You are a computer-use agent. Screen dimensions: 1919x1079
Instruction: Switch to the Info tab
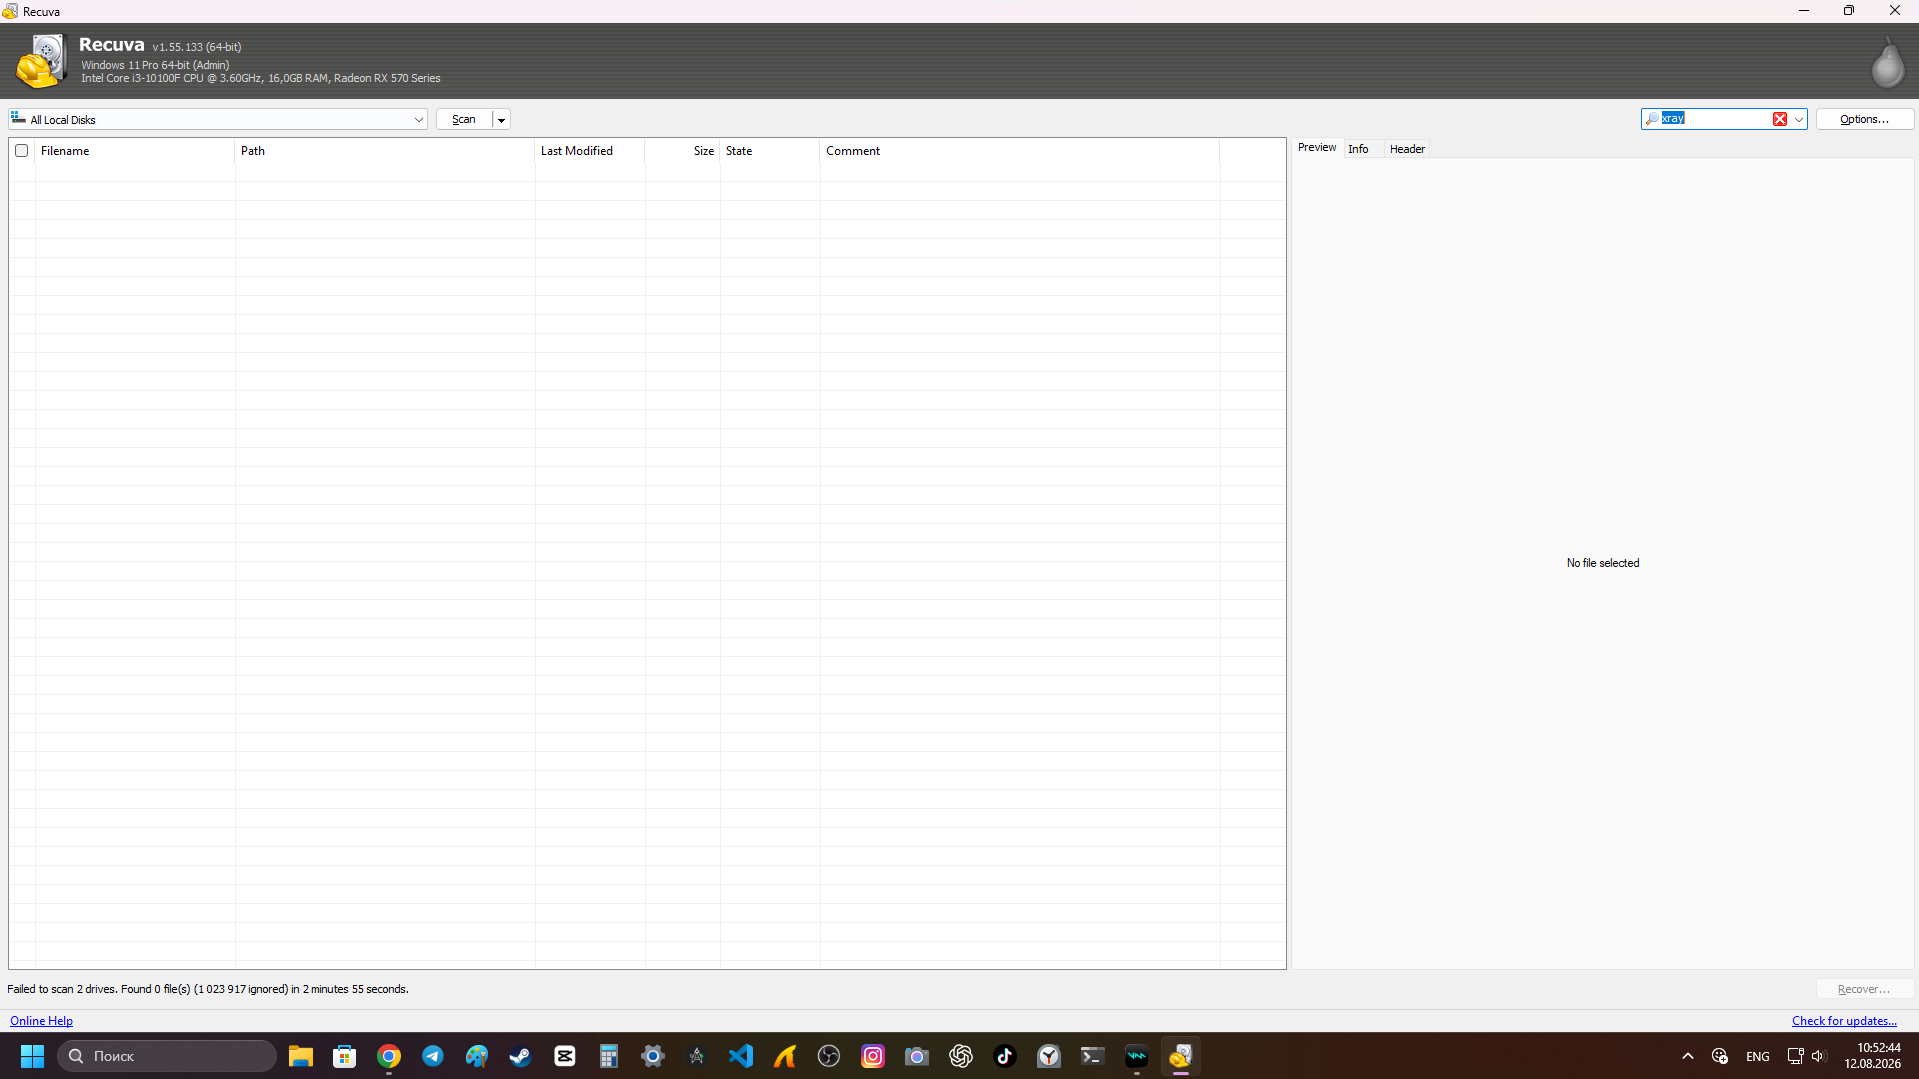tap(1358, 149)
